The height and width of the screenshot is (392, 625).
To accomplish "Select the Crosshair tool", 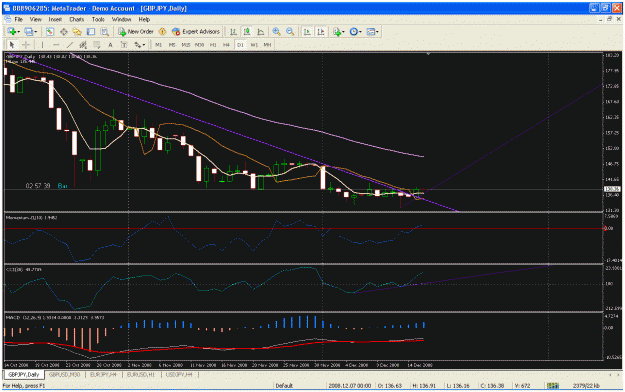I will point(26,45).
